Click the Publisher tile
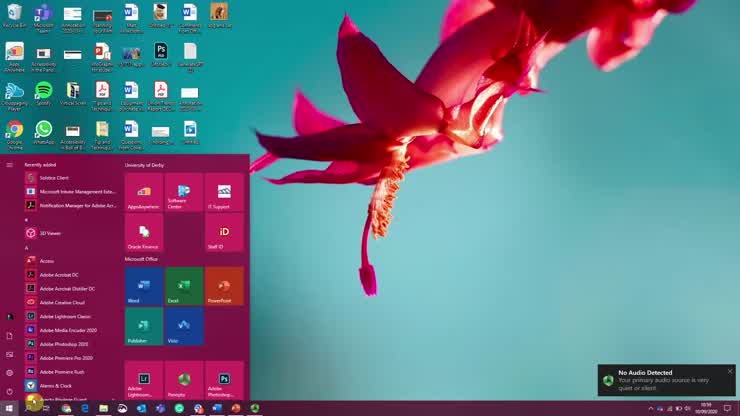 (144, 326)
